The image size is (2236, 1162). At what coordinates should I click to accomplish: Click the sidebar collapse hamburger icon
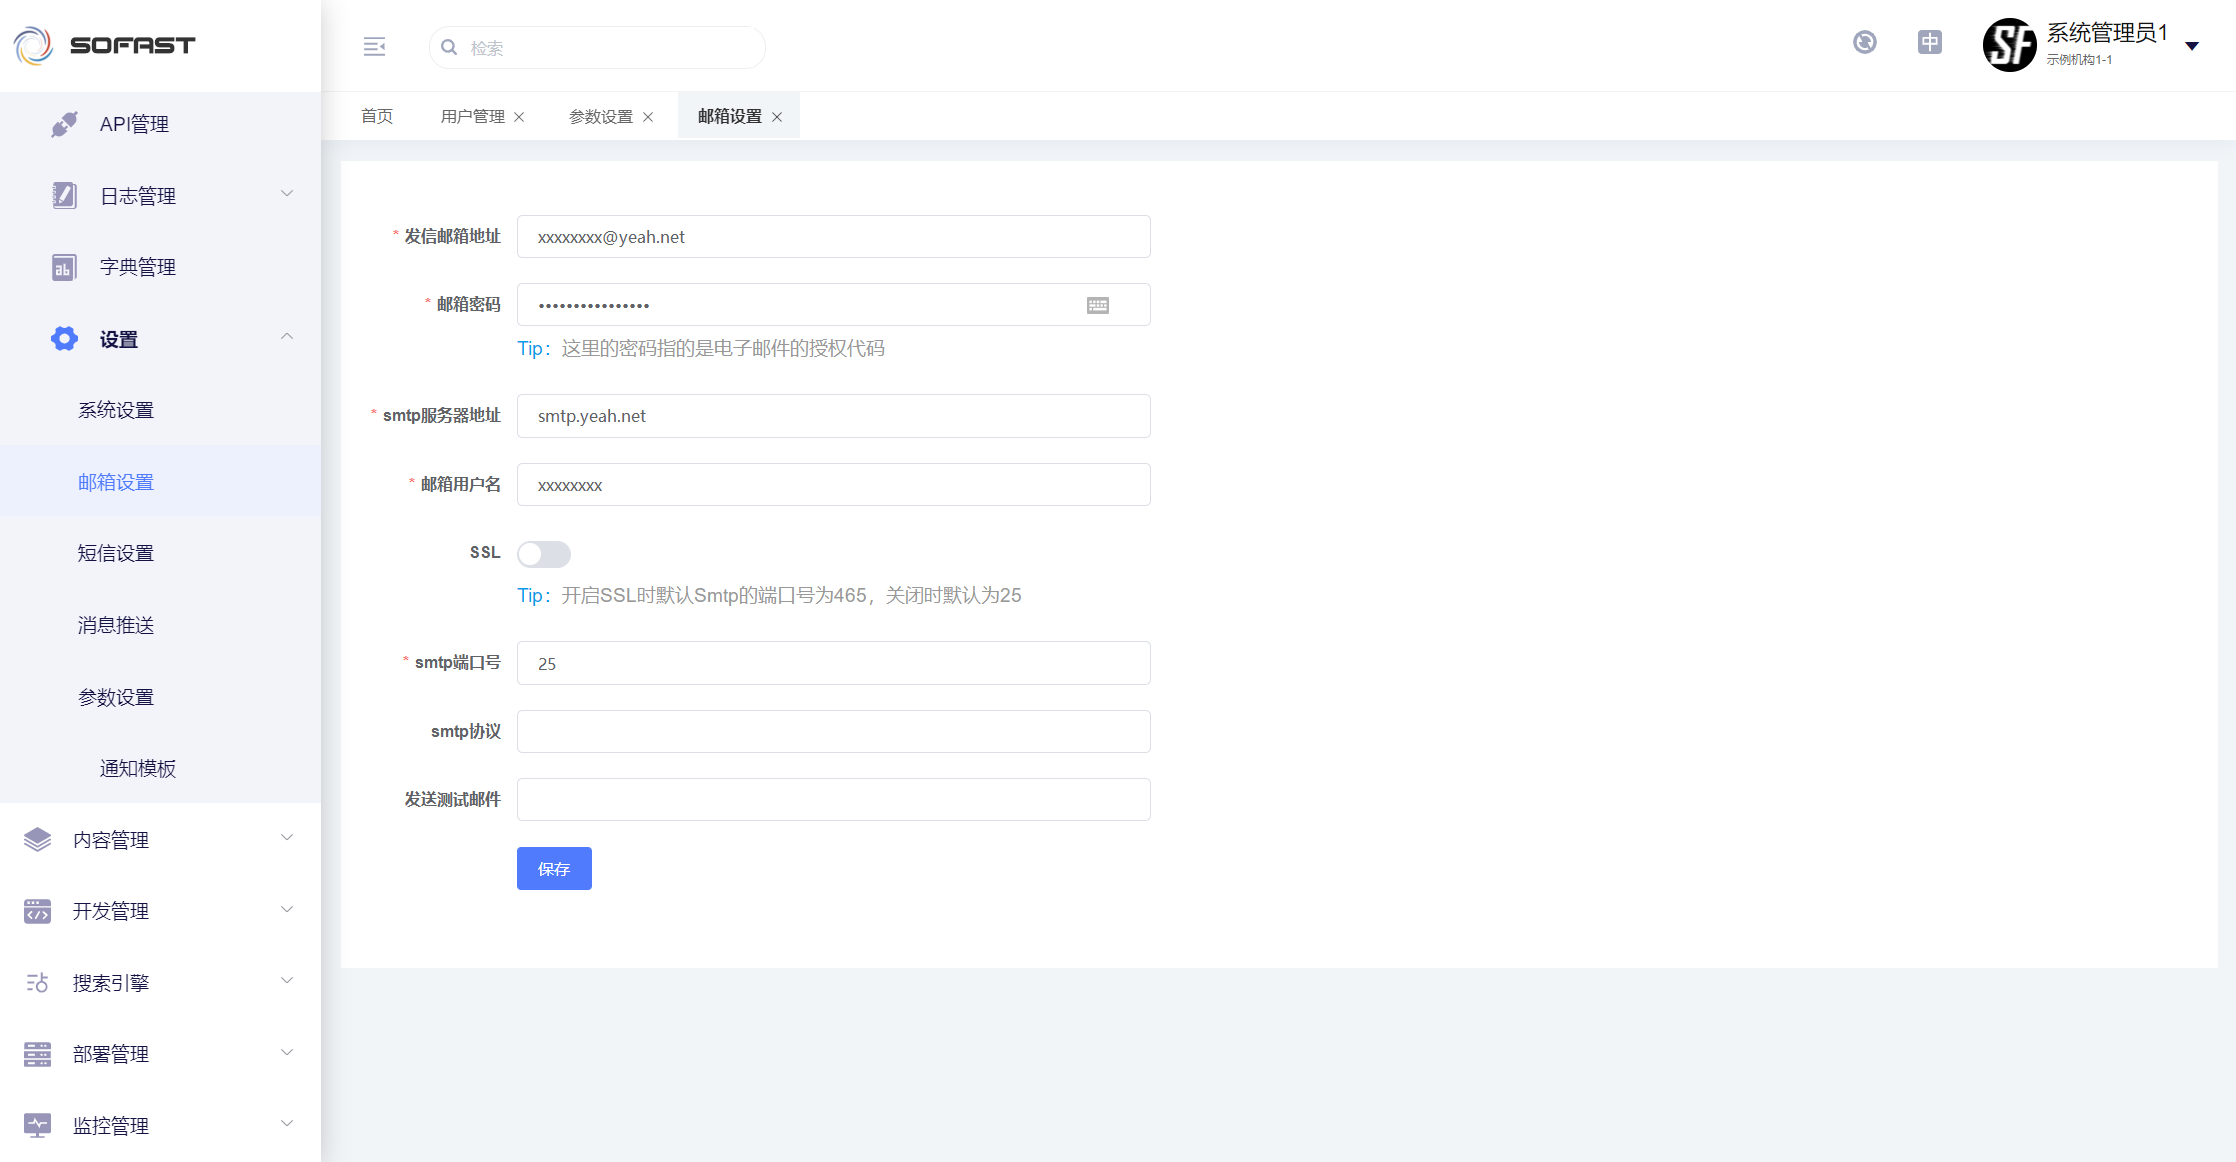click(374, 47)
